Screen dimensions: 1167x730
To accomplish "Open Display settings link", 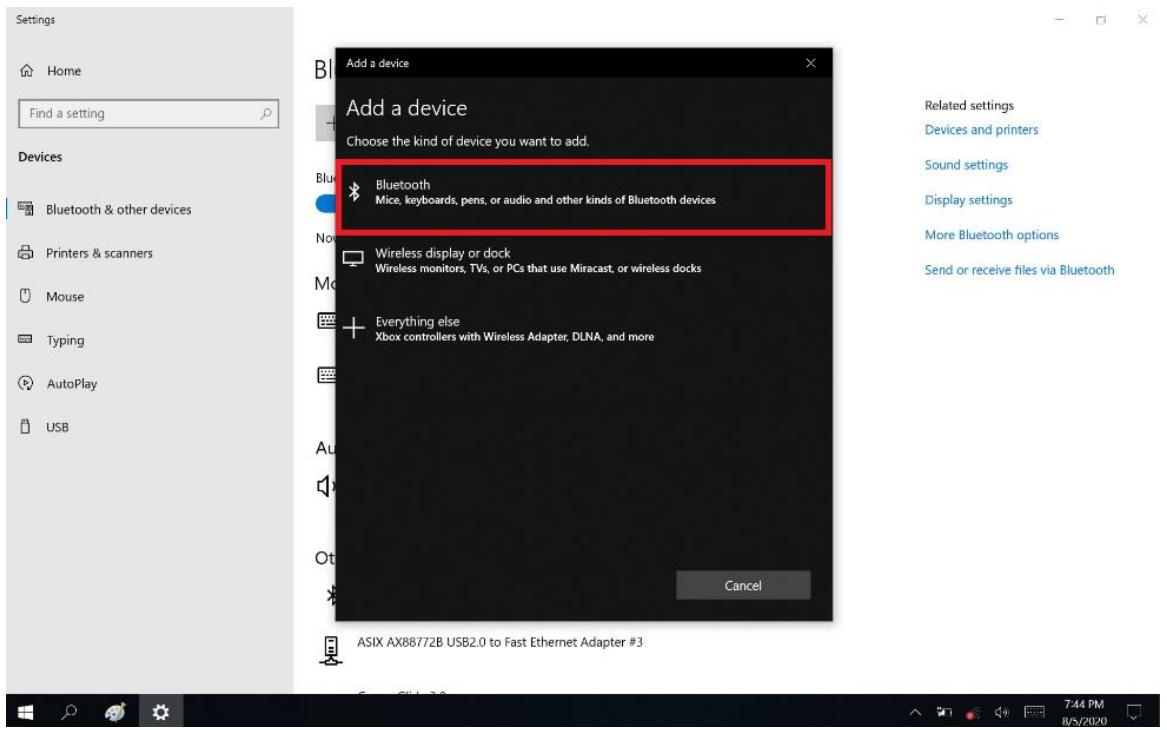I will 968,200.
